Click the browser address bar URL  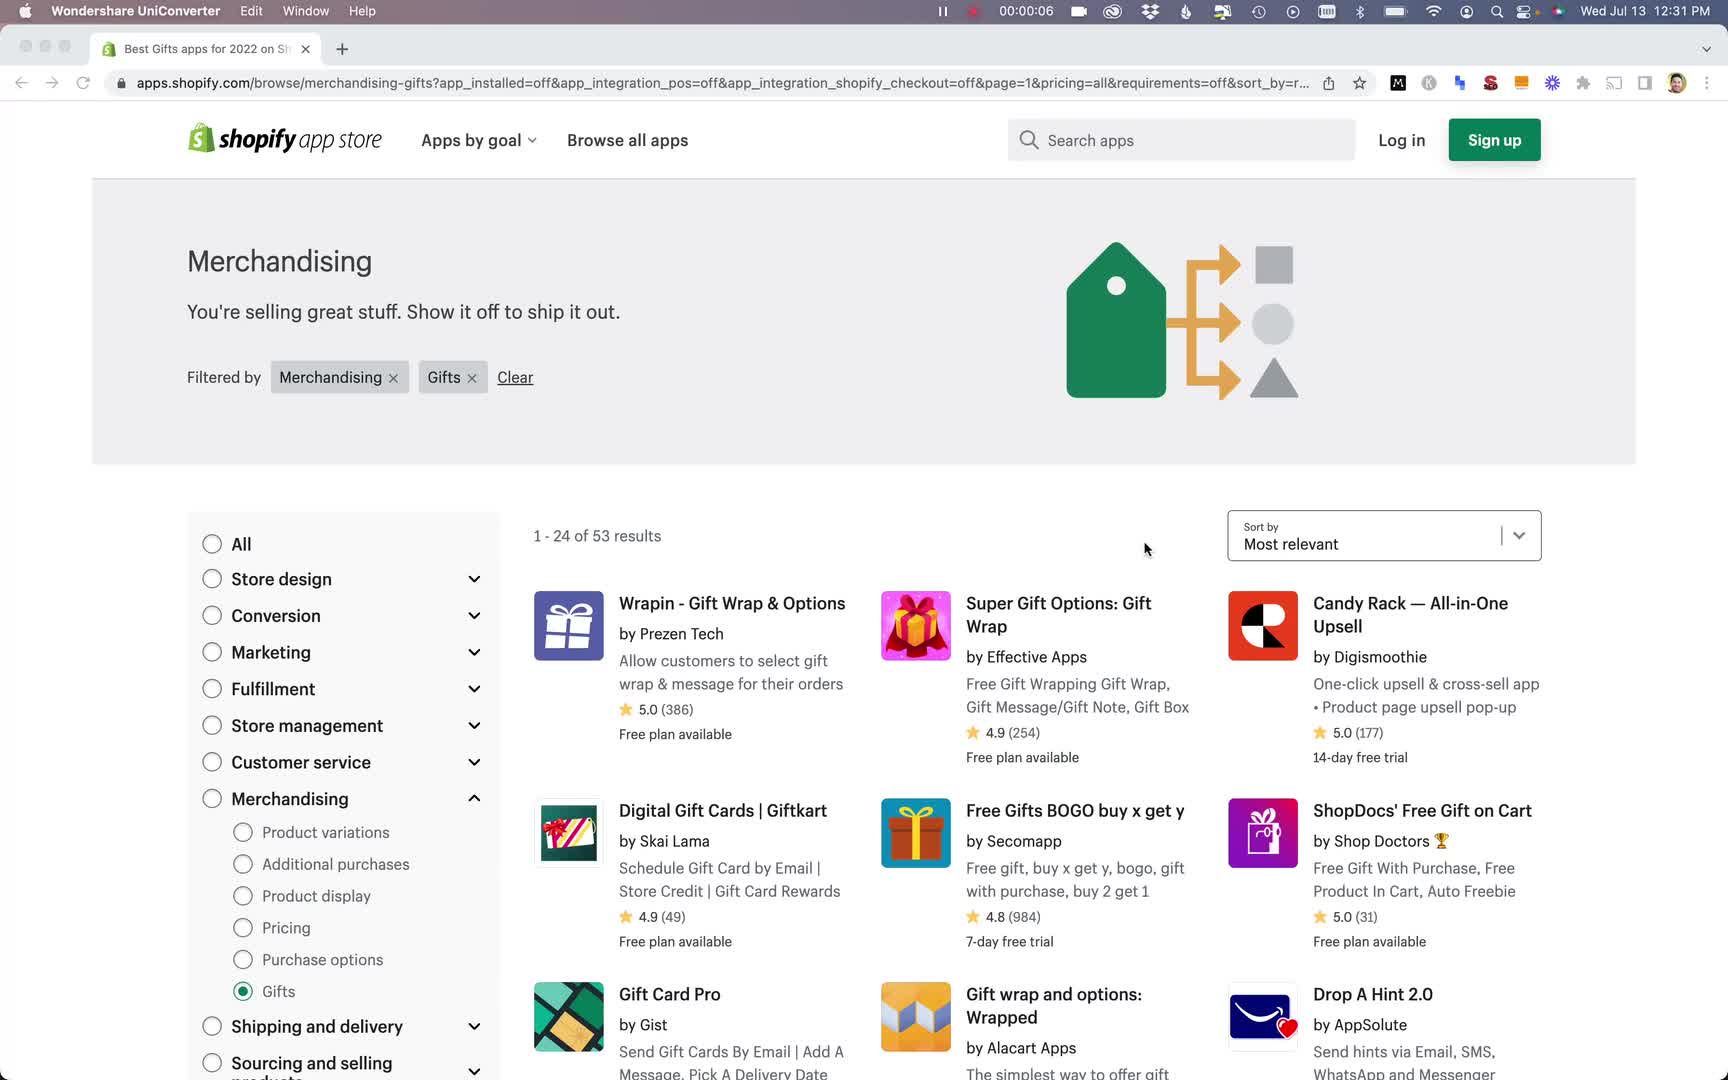point(722,83)
